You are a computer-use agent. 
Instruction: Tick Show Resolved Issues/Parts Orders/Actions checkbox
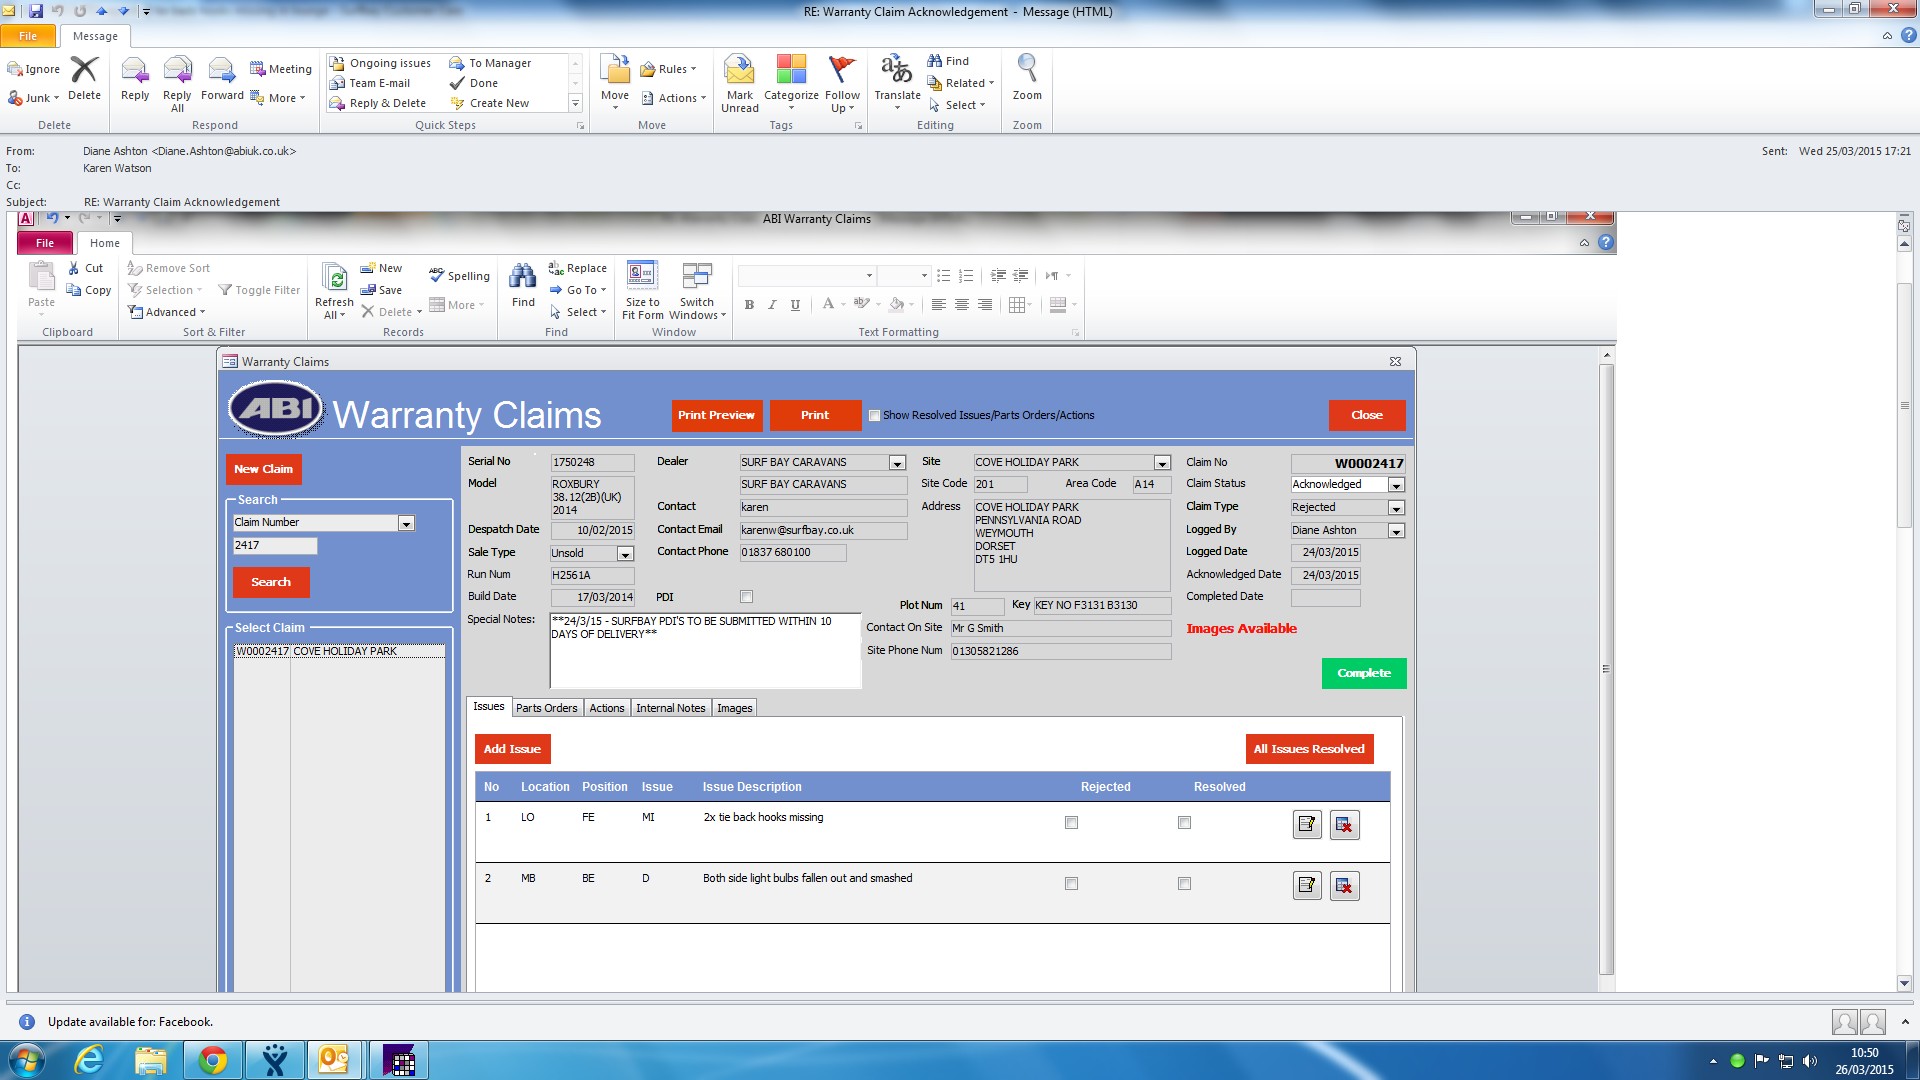tap(875, 416)
